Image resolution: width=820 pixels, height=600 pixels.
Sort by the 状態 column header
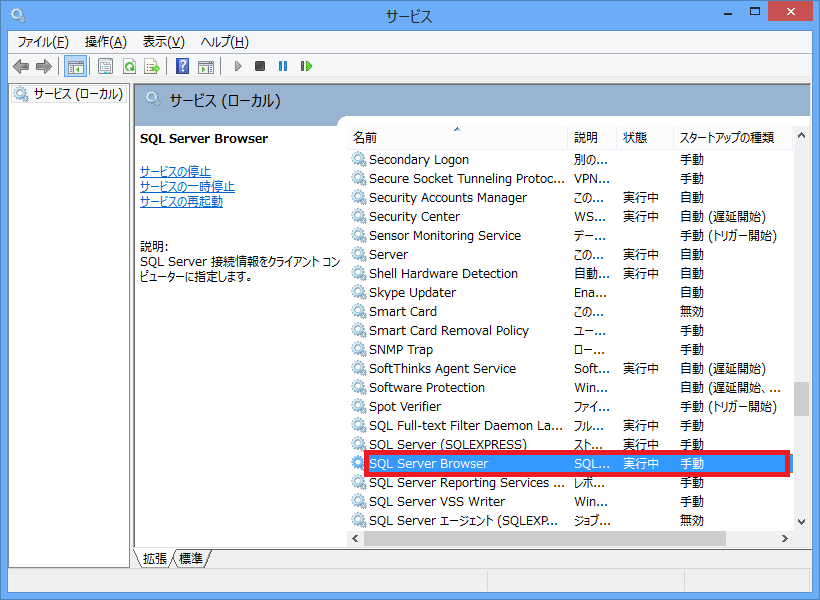pos(645,138)
